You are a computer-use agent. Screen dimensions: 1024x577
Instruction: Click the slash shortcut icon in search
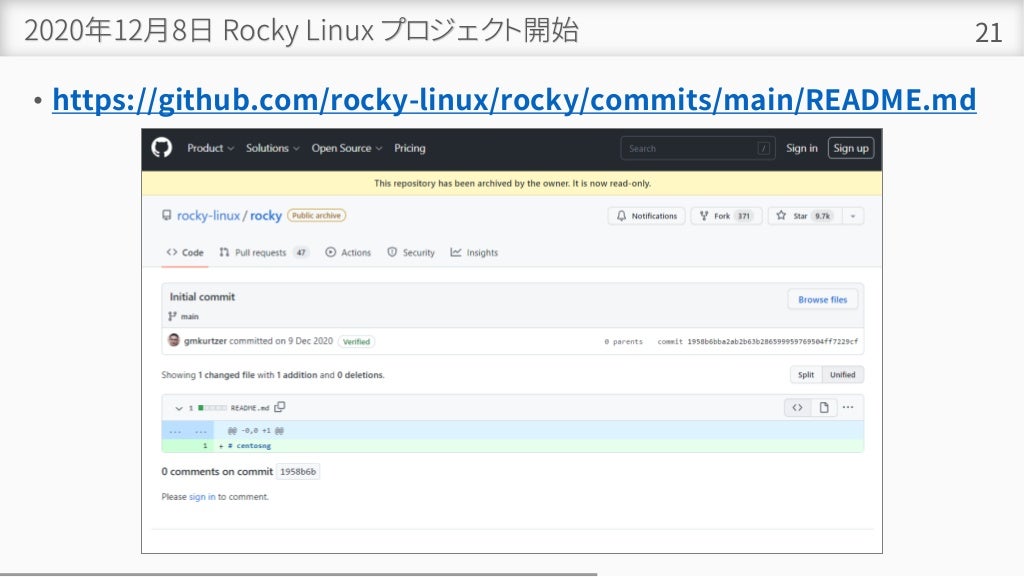point(763,149)
